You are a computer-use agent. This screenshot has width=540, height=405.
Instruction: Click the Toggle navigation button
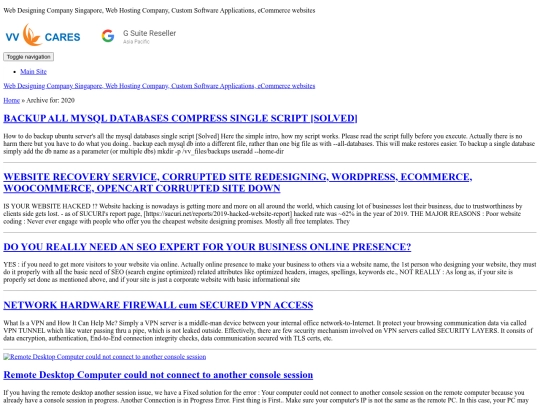[29, 57]
